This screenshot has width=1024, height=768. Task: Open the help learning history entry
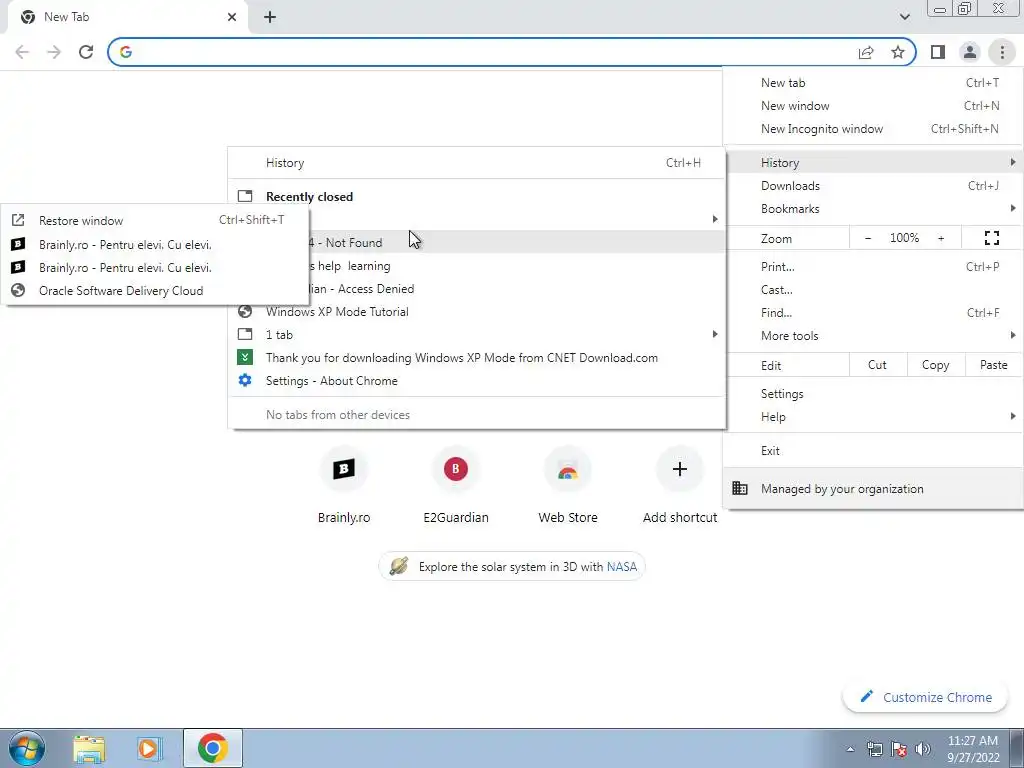(x=516, y=266)
